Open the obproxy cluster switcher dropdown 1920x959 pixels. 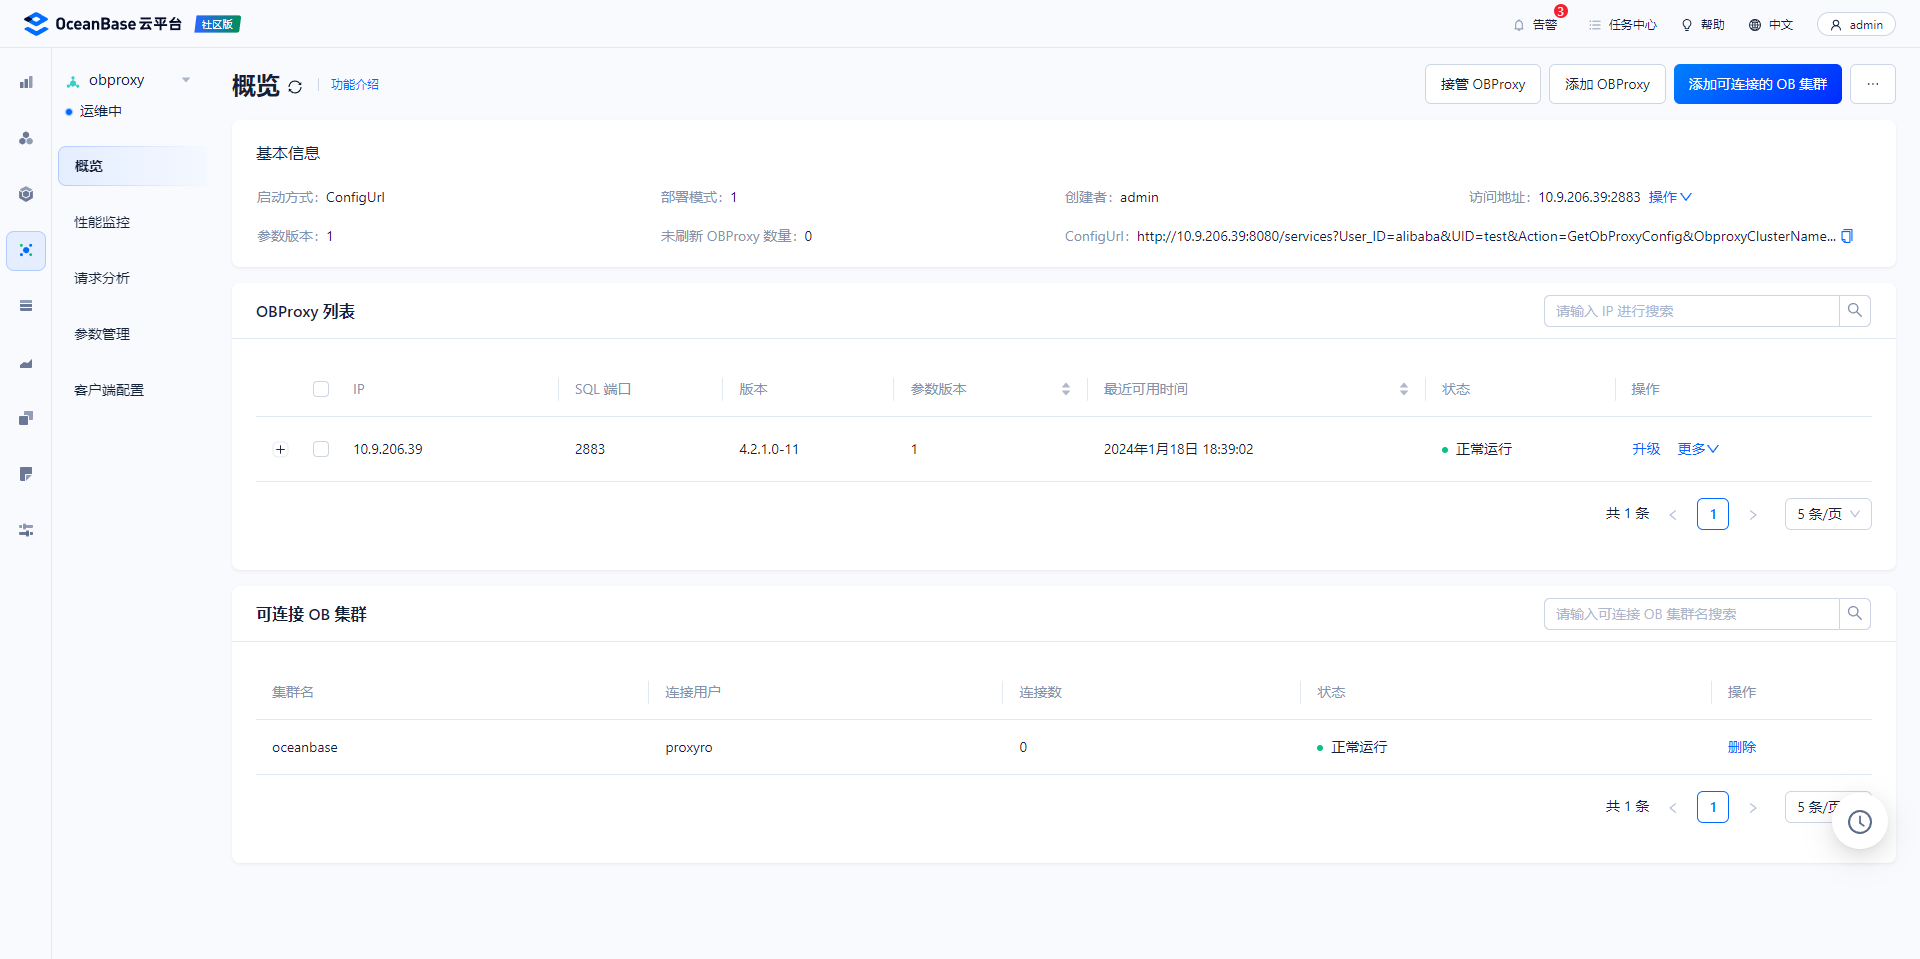coord(186,80)
